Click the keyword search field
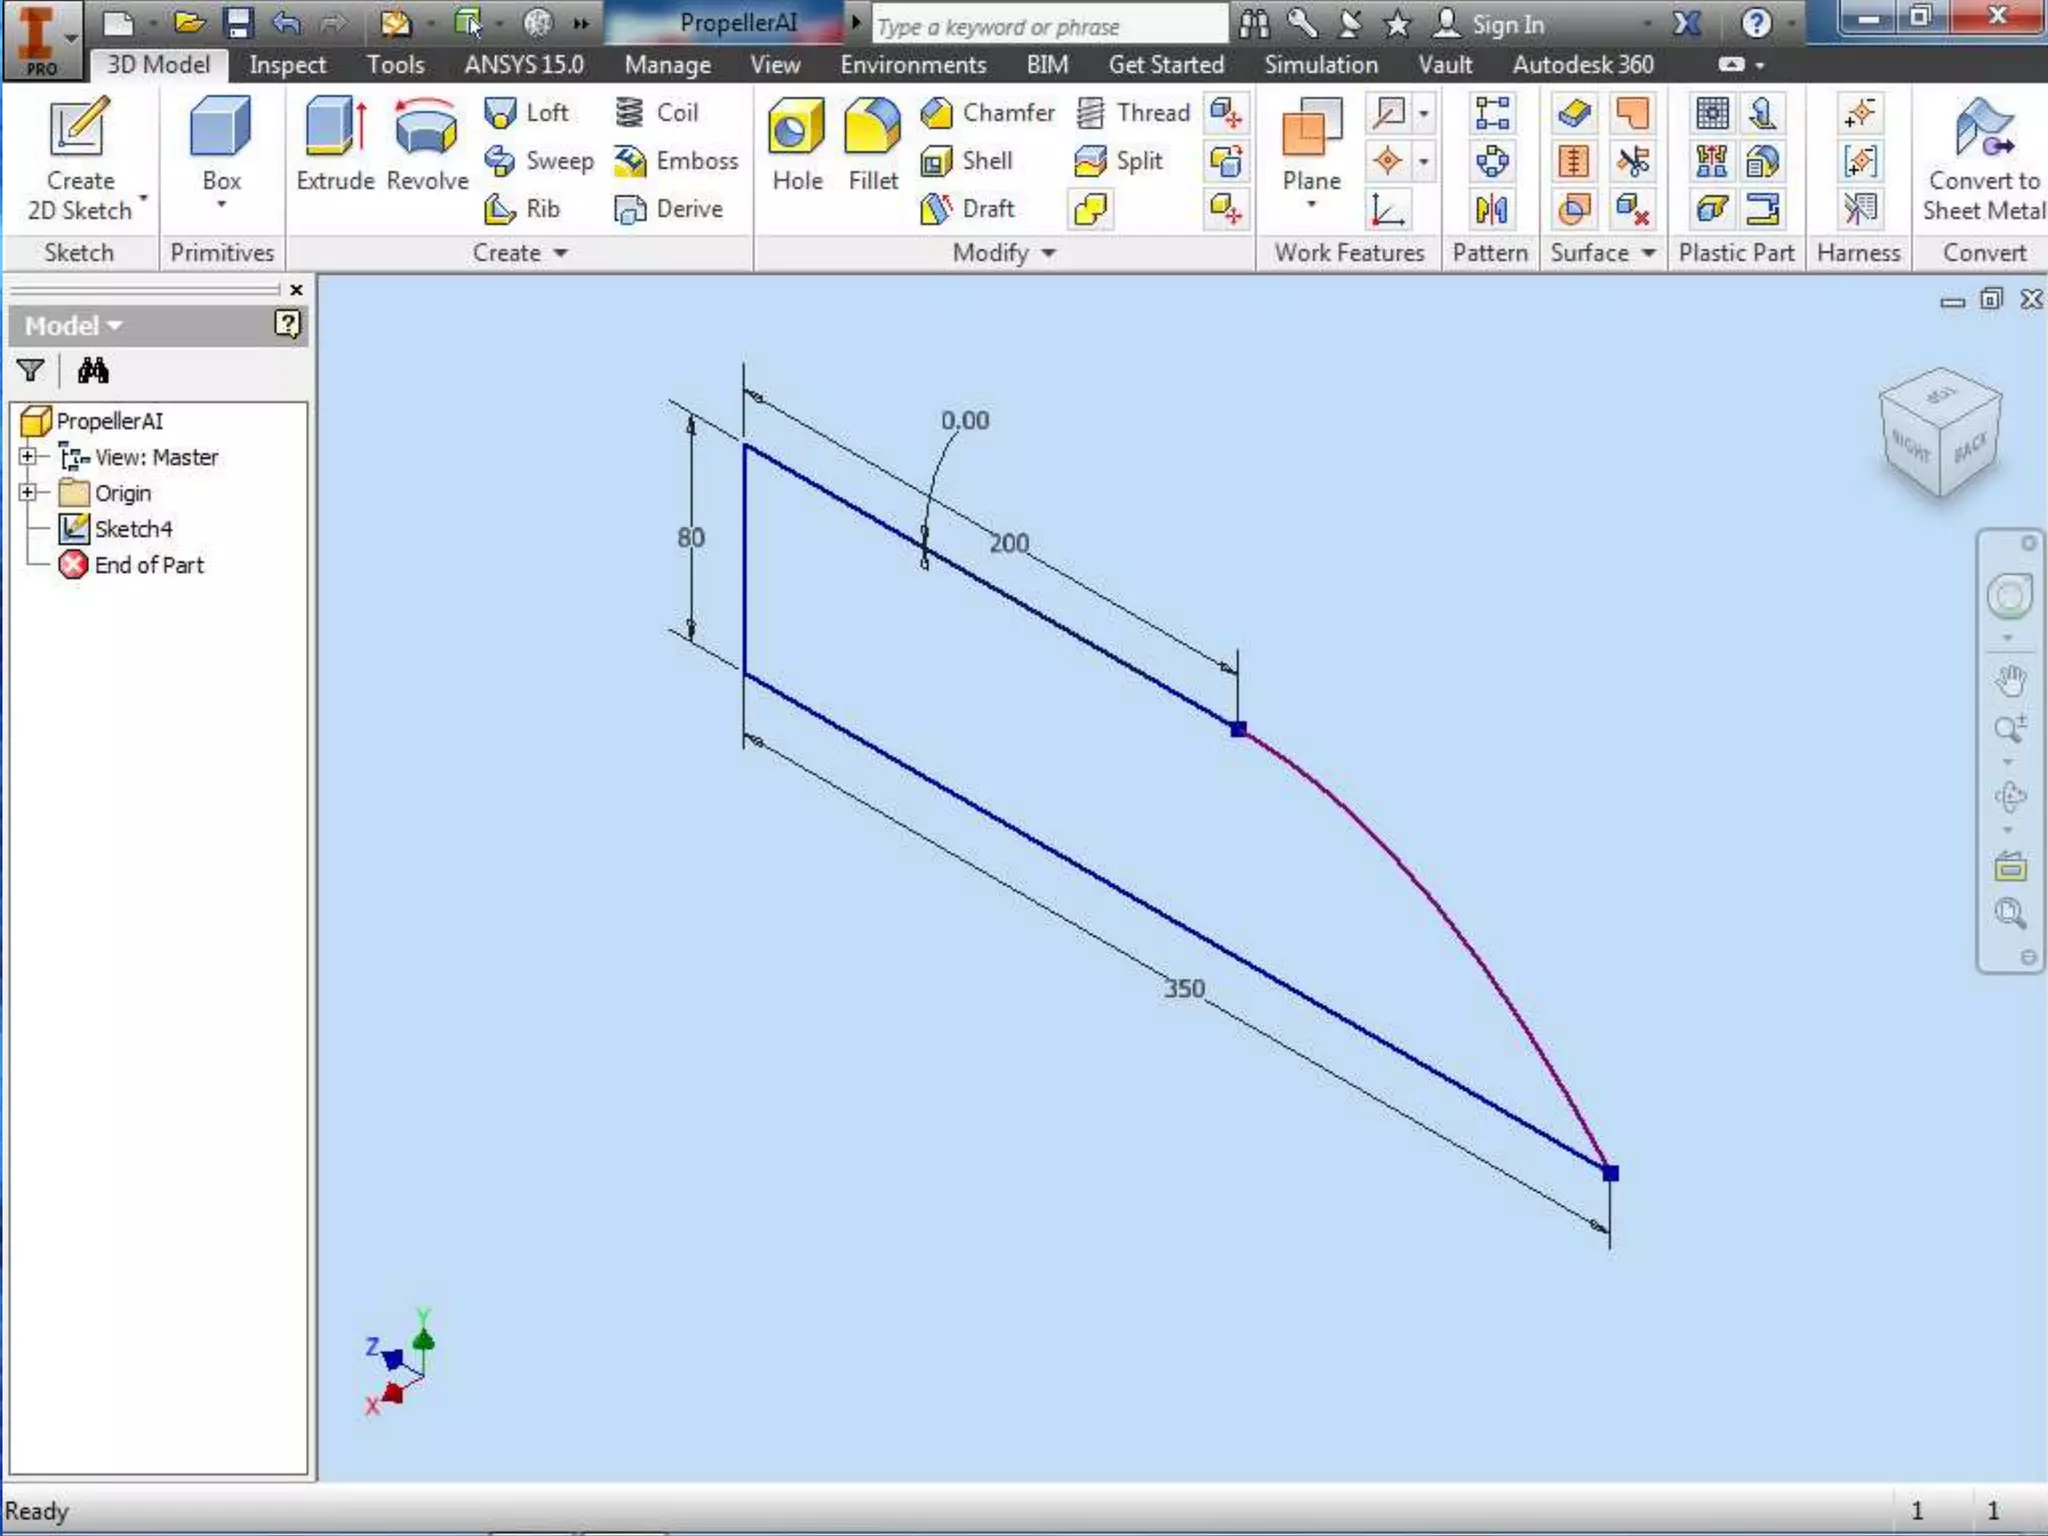 [1048, 26]
